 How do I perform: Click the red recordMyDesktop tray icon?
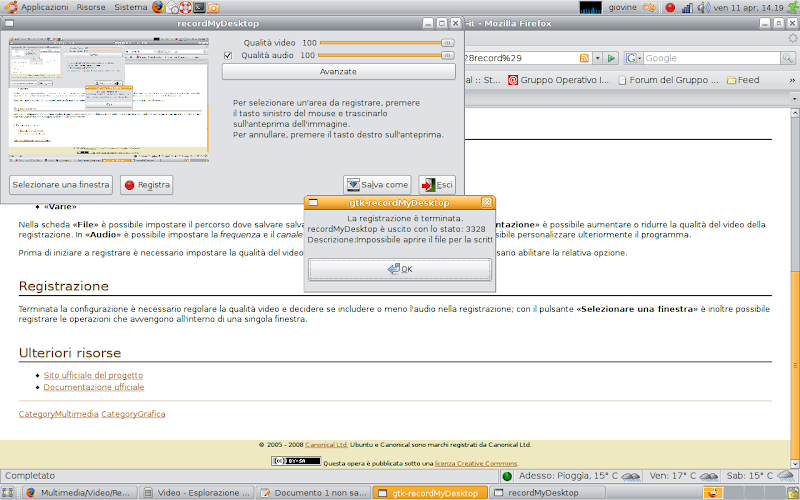click(670, 7)
